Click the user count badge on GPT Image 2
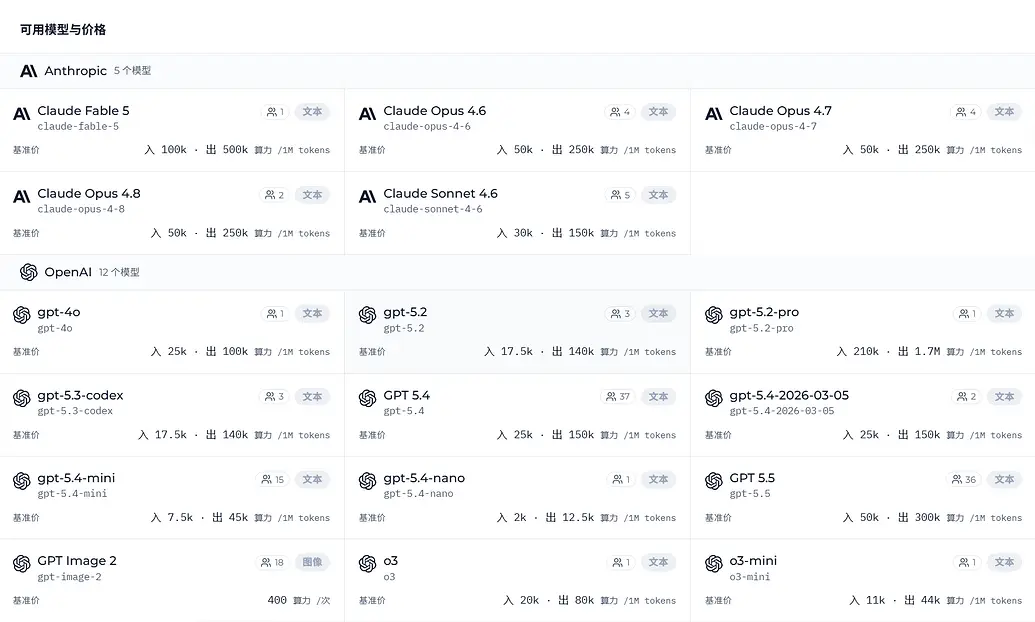The height and width of the screenshot is (622, 1035). pos(272,563)
